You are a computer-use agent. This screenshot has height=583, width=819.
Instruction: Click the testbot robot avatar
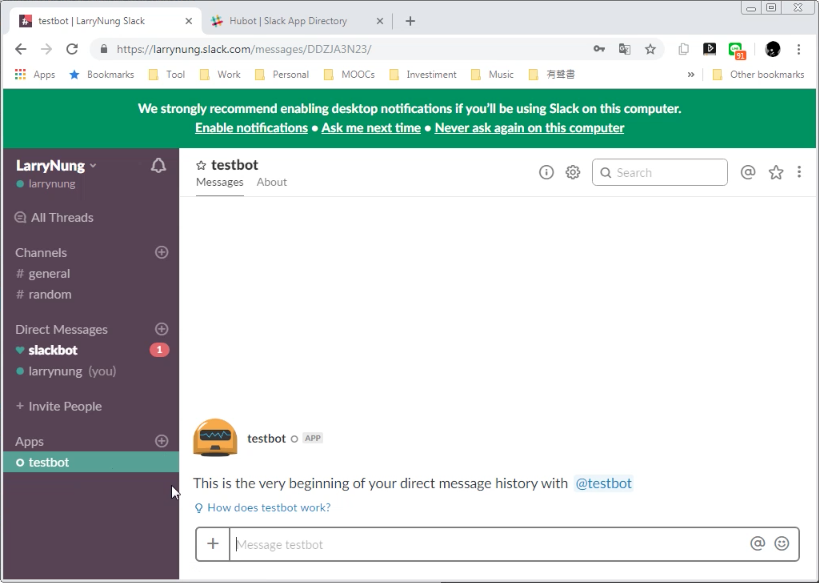[215, 438]
